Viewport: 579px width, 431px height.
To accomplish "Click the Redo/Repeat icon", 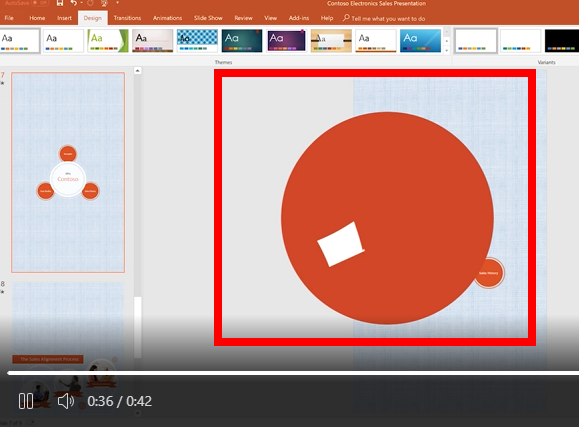I will [x=90, y=3].
